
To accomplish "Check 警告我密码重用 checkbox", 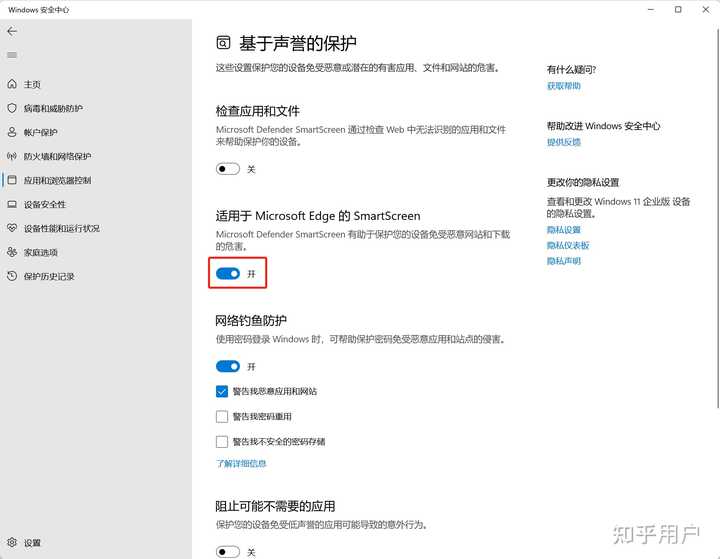I will (222, 417).
